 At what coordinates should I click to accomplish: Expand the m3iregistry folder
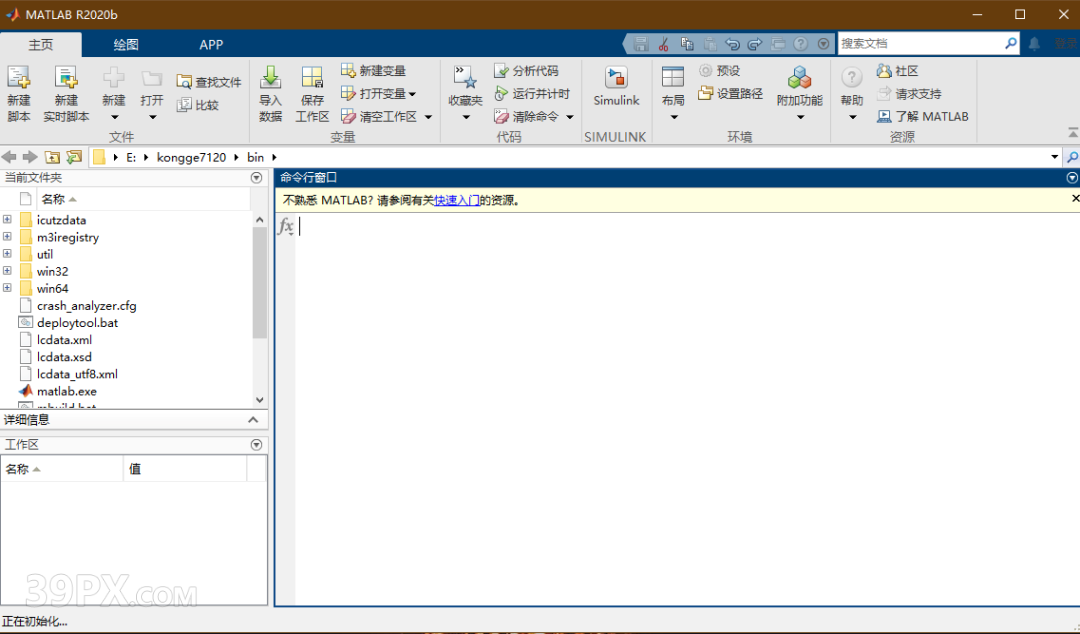8,237
